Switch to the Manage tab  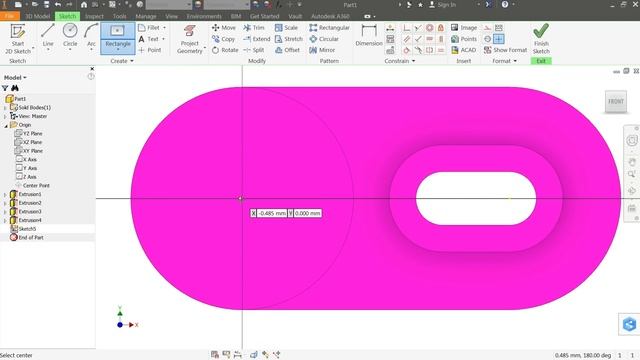click(146, 16)
